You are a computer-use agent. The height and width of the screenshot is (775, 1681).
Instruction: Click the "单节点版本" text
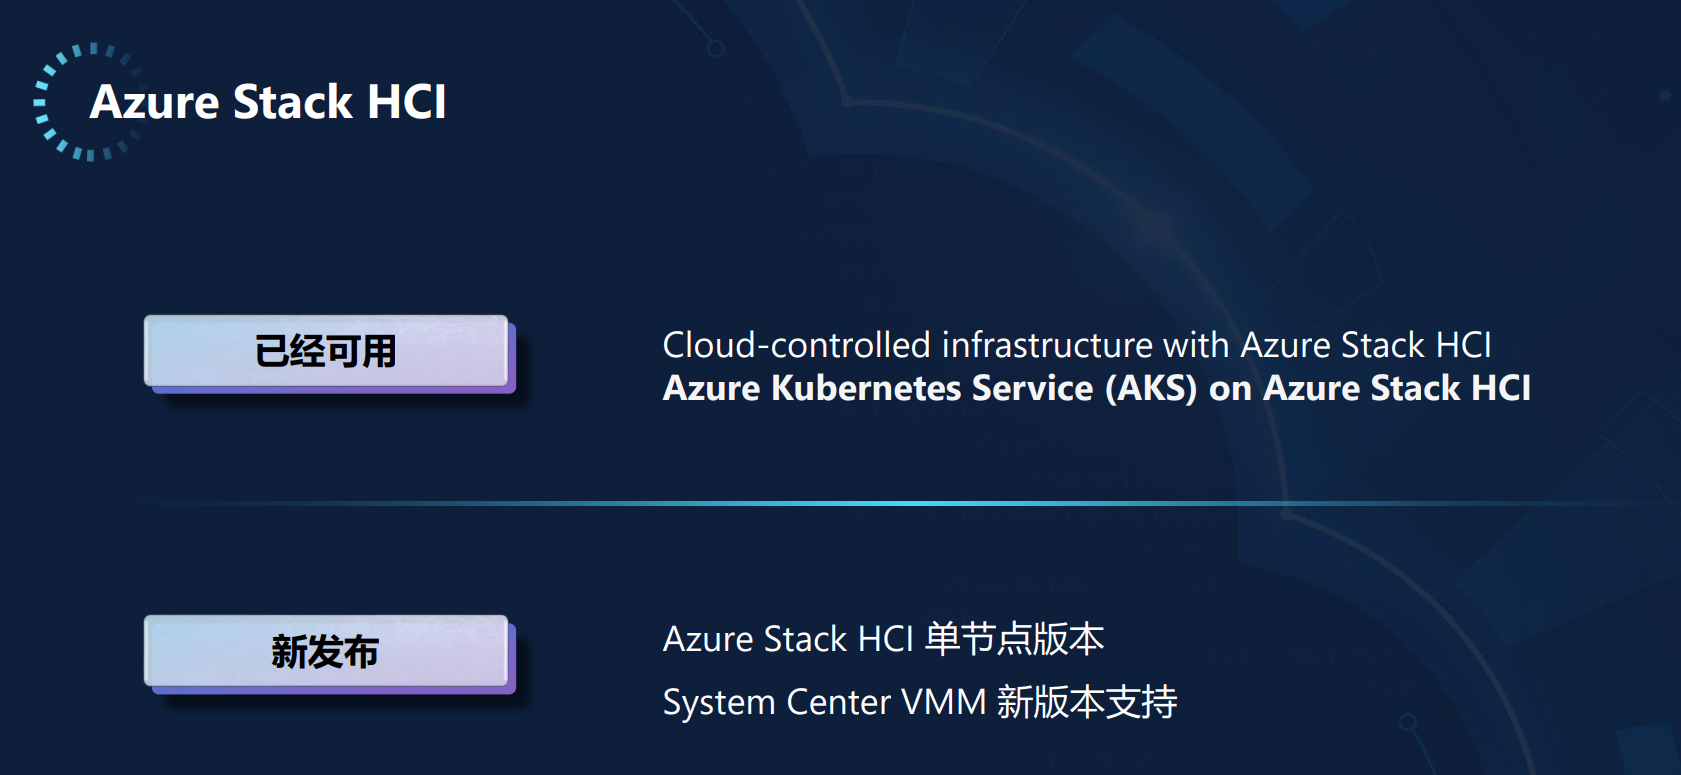click(x=1014, y=639)
